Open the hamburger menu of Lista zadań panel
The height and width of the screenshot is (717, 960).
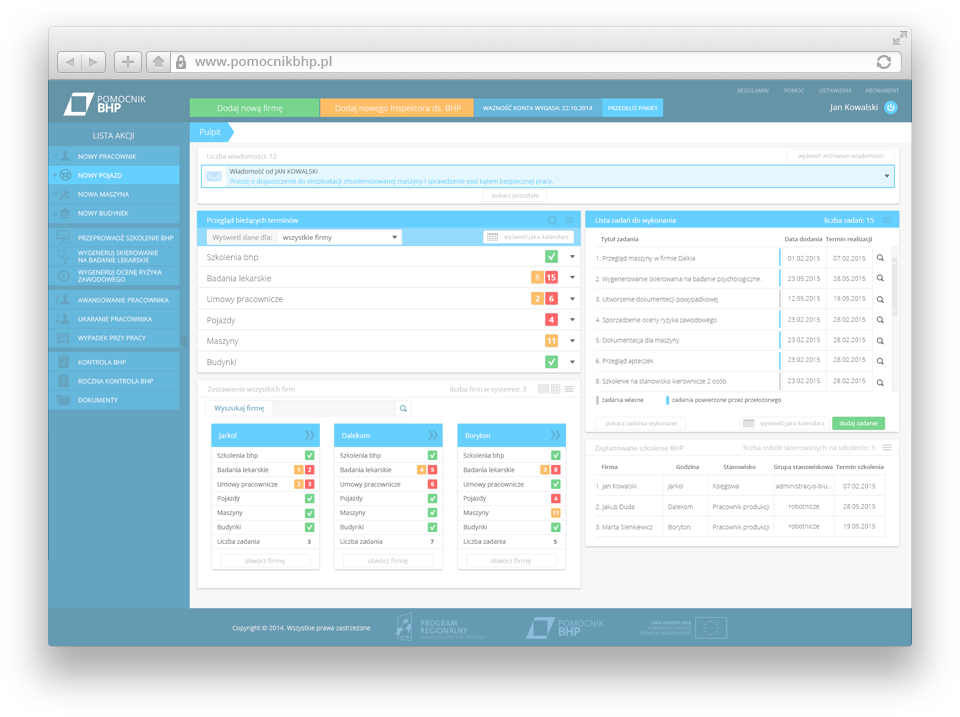(x=887, y=220)
